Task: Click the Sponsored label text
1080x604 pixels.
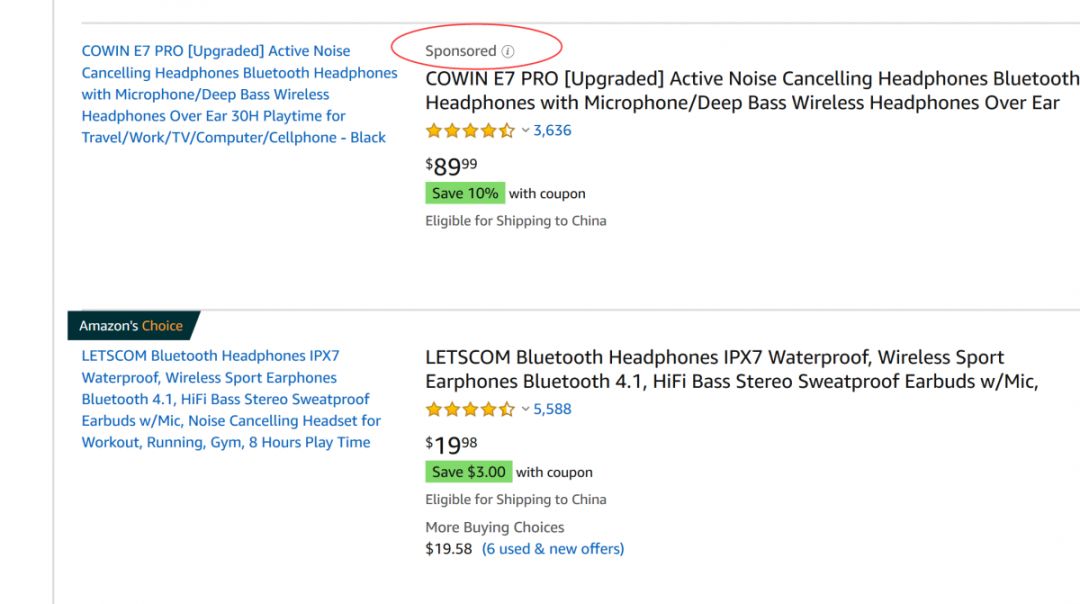Action: point(461,51)
